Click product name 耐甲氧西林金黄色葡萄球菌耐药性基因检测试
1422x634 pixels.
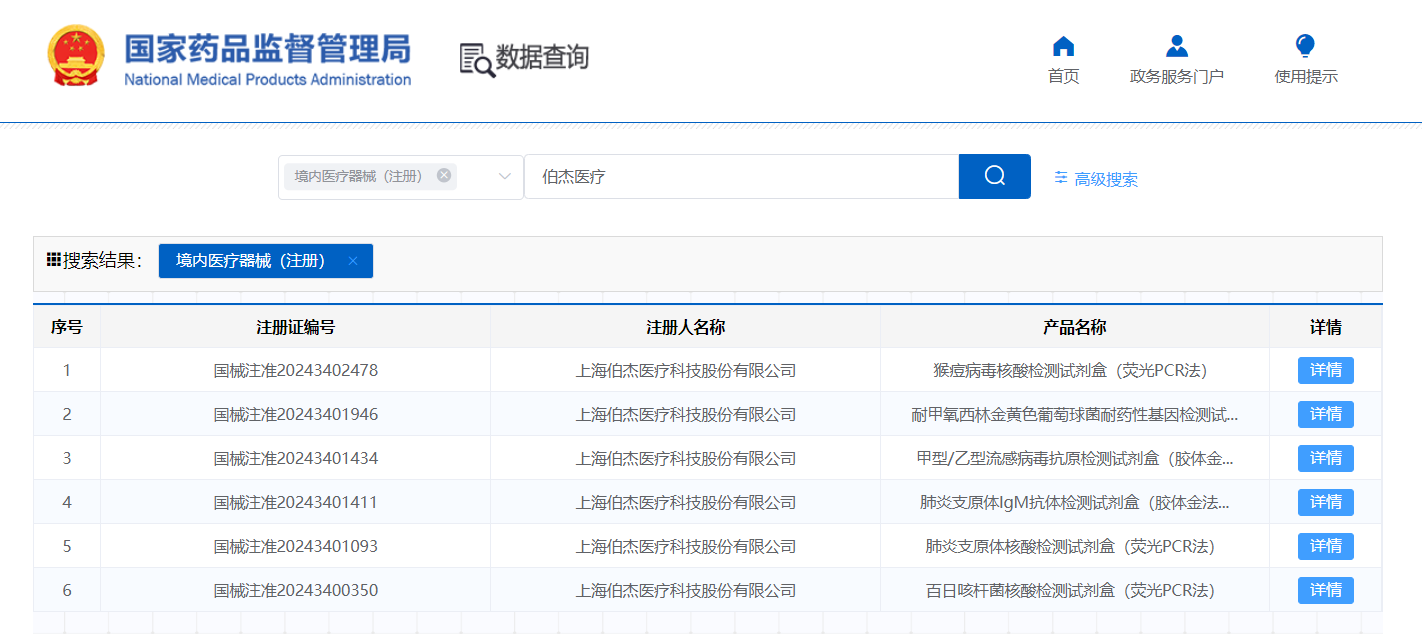1075,414
